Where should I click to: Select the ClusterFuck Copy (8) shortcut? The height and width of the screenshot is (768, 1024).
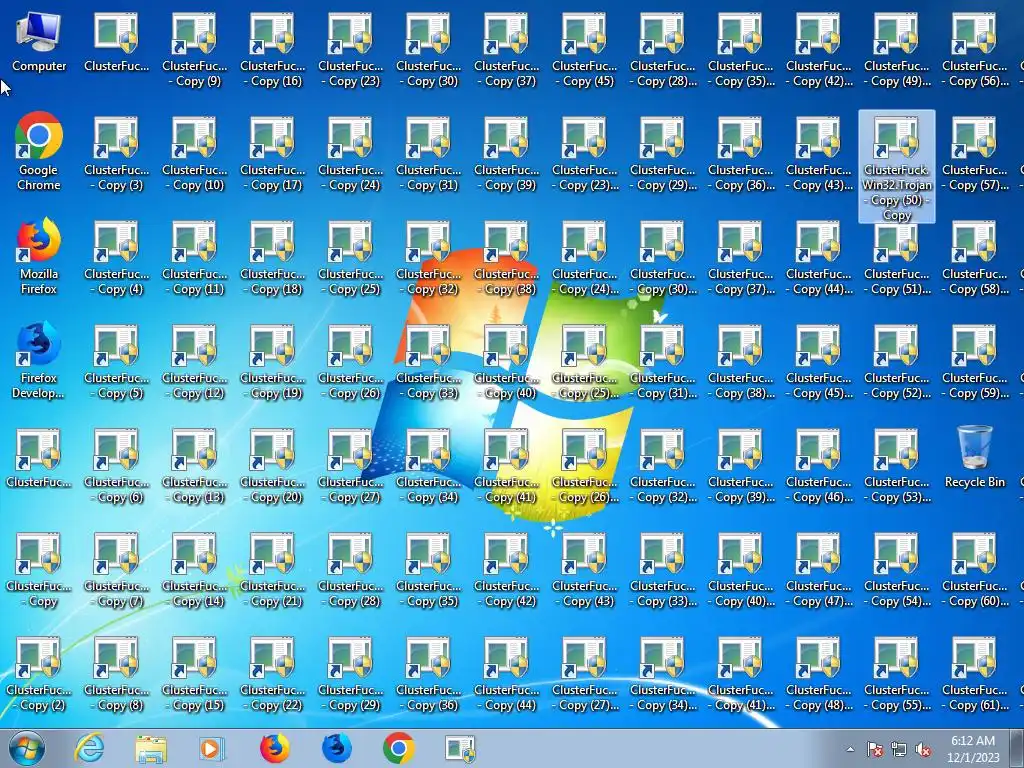click(116, 673)
